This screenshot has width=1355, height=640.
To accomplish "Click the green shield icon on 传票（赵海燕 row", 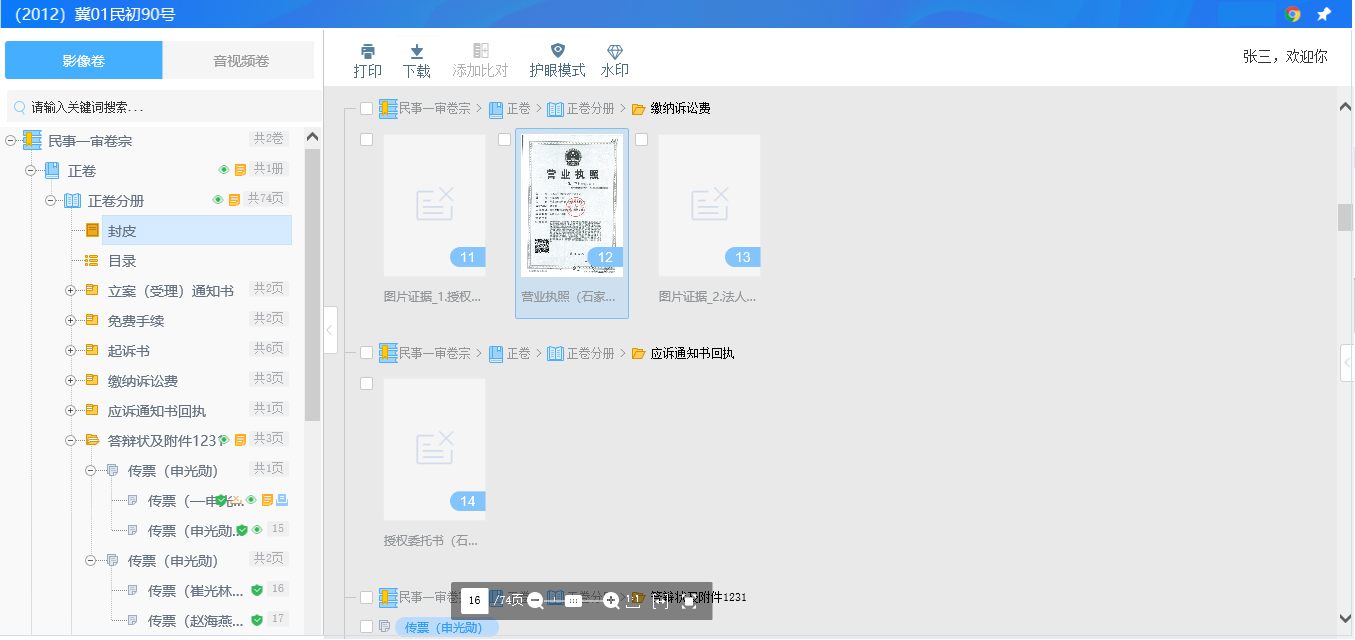I will (257, 620).
